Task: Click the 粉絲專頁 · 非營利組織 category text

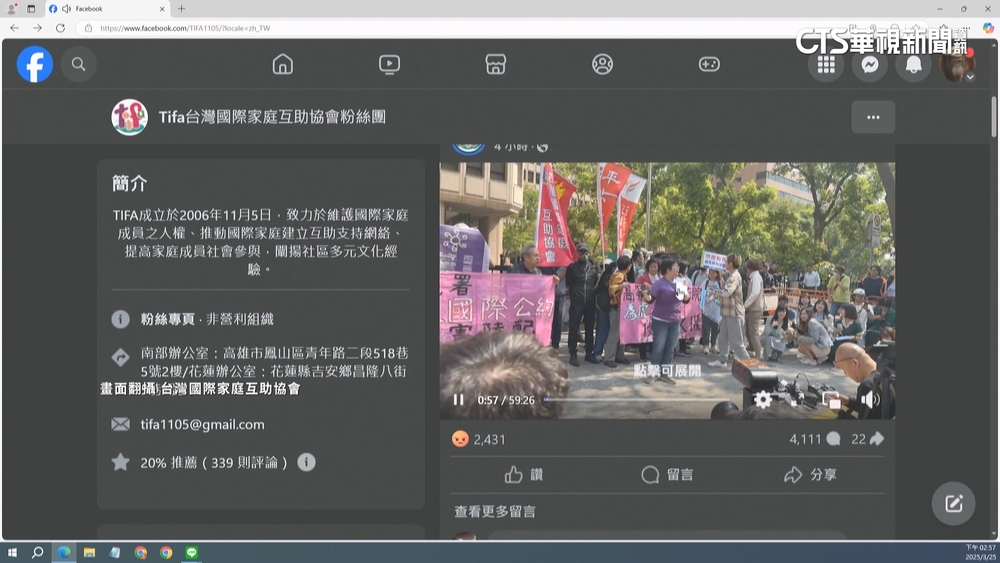Action: (207, 319)
